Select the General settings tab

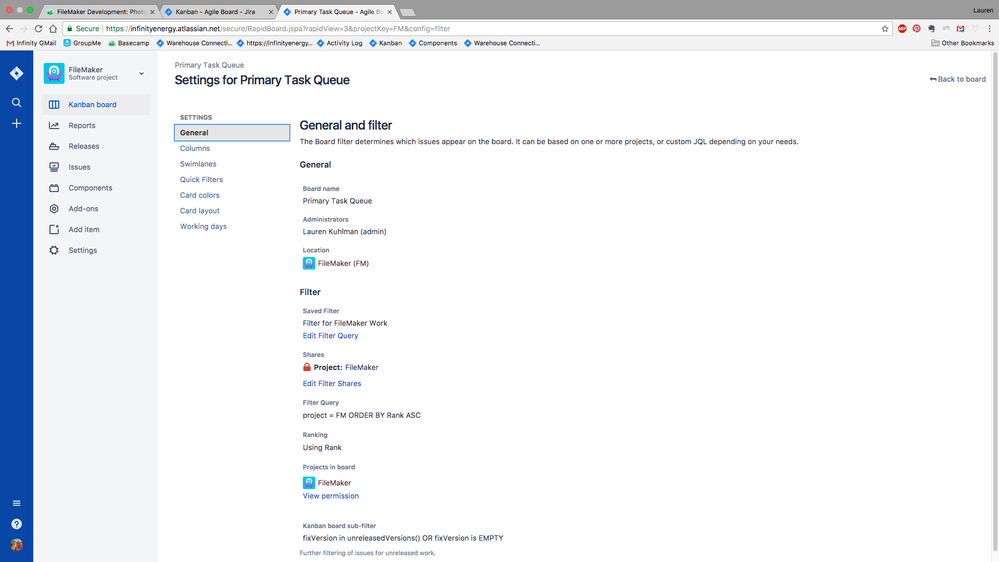(232, 133)
